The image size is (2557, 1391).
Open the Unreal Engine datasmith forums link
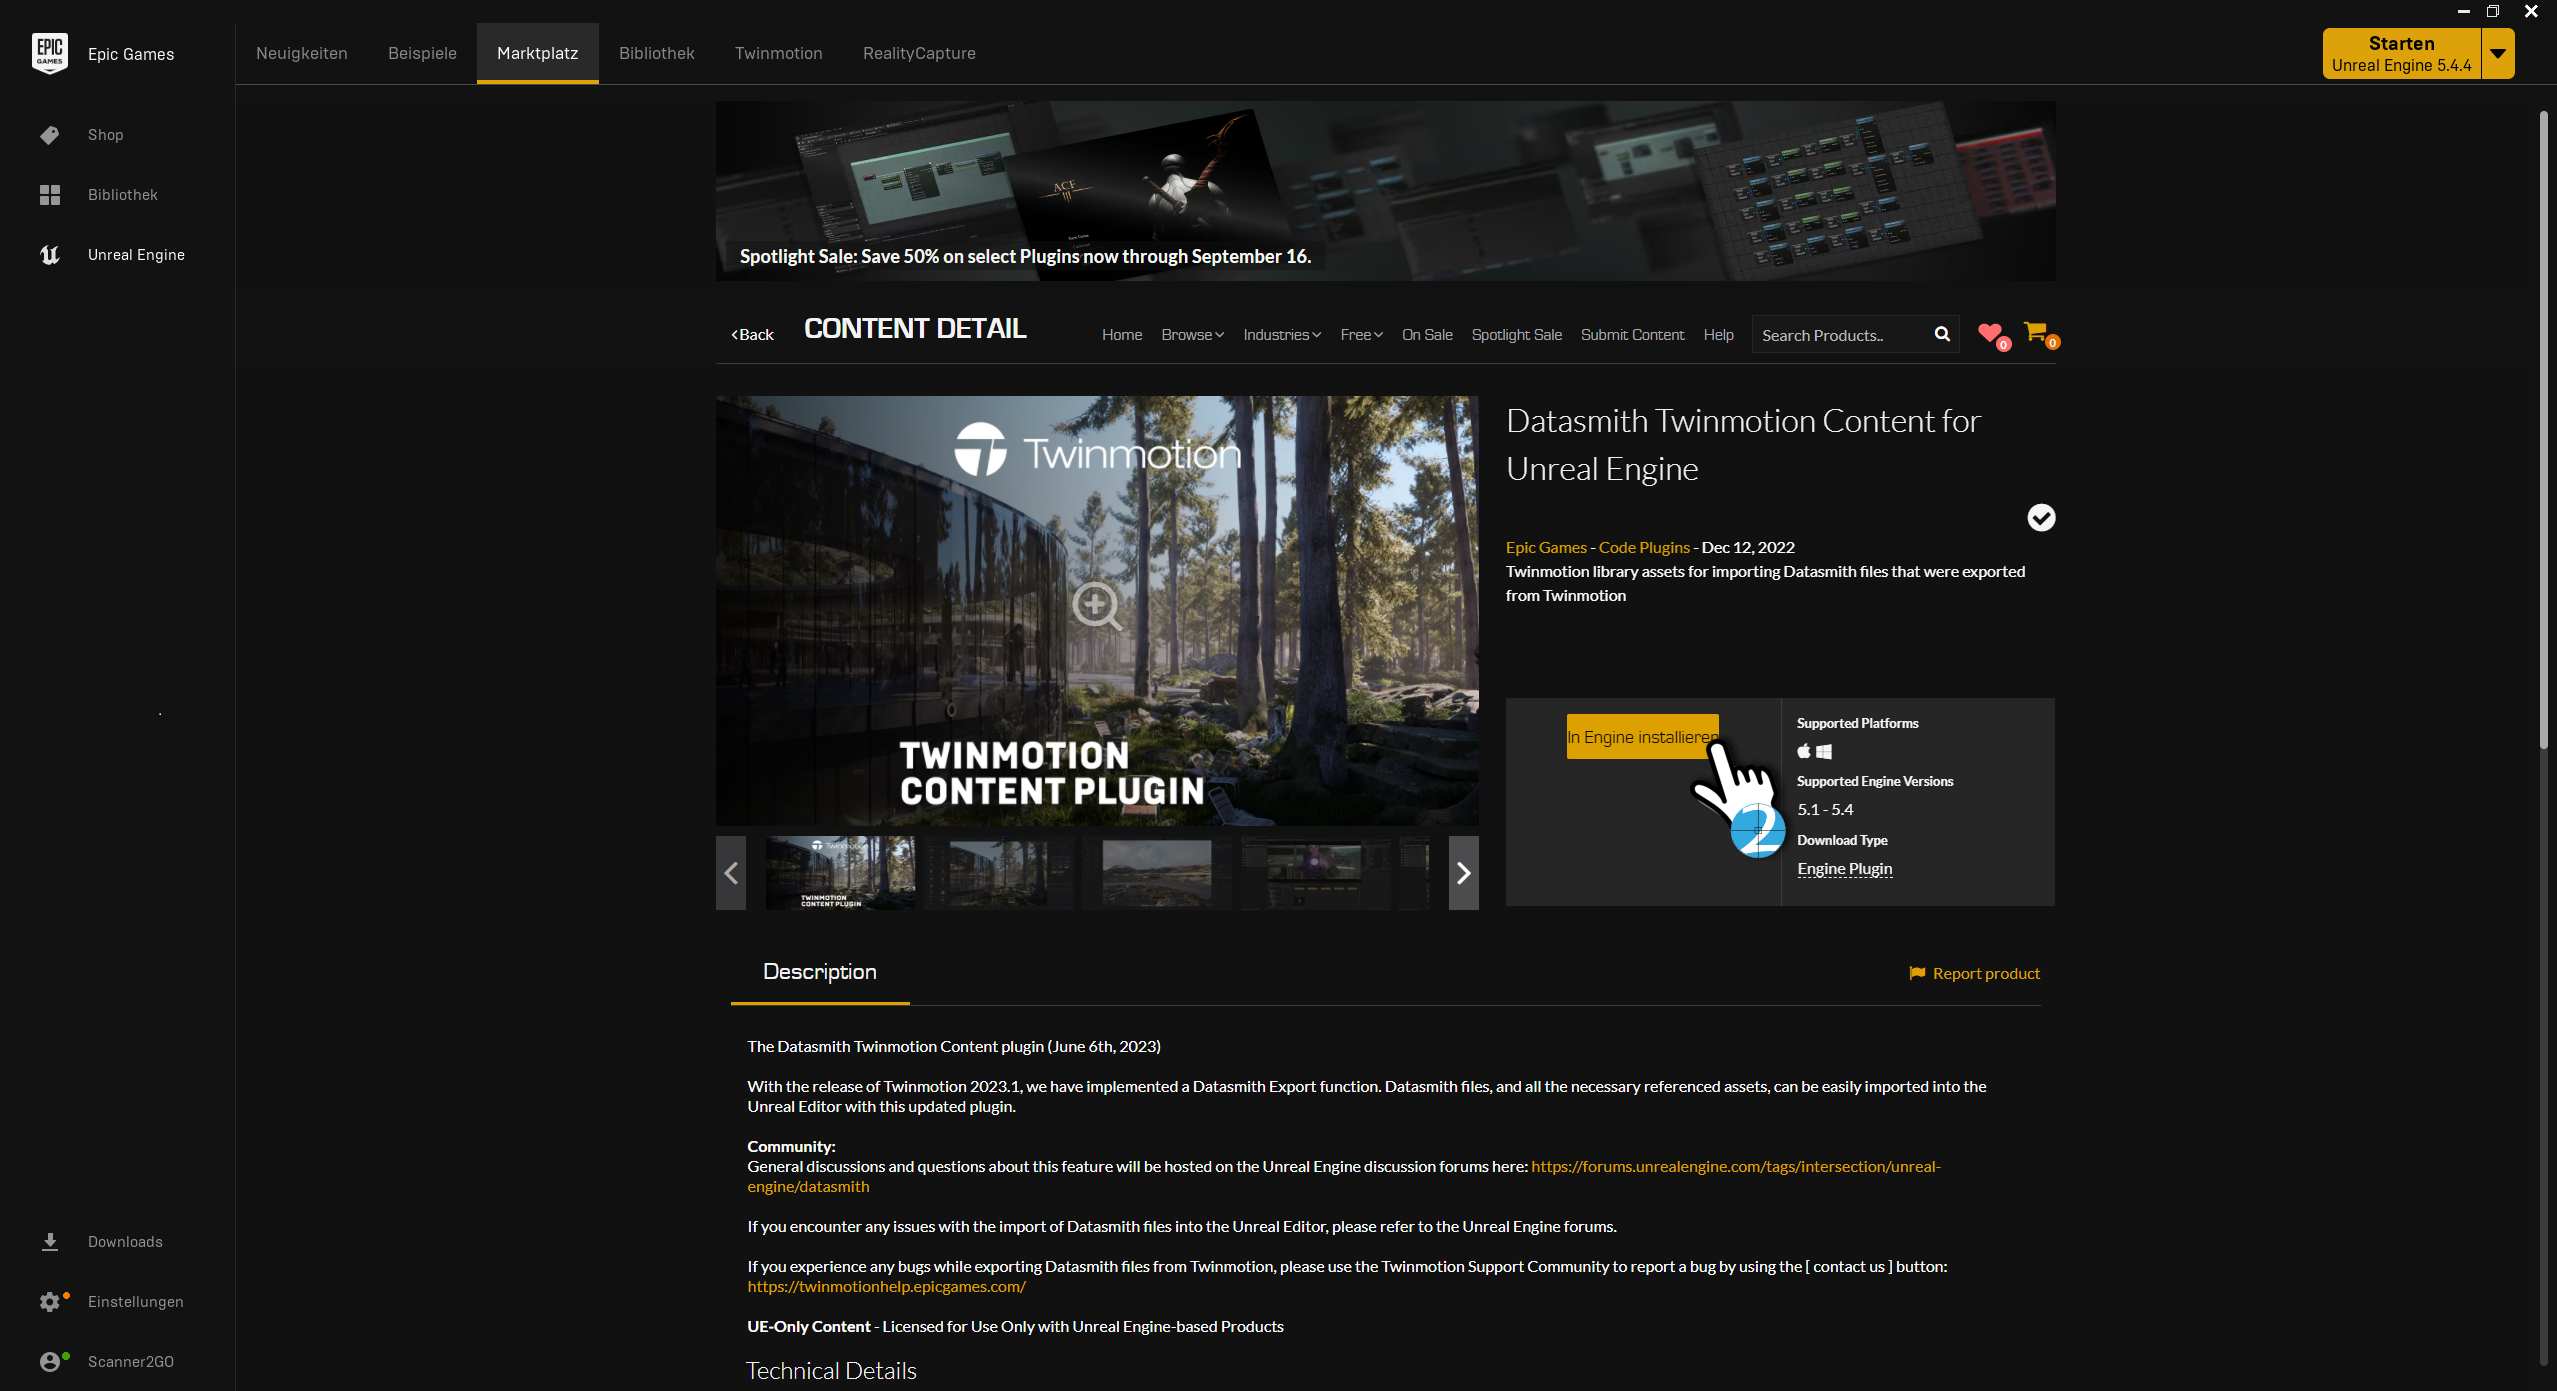(x=1735, y=1166)
